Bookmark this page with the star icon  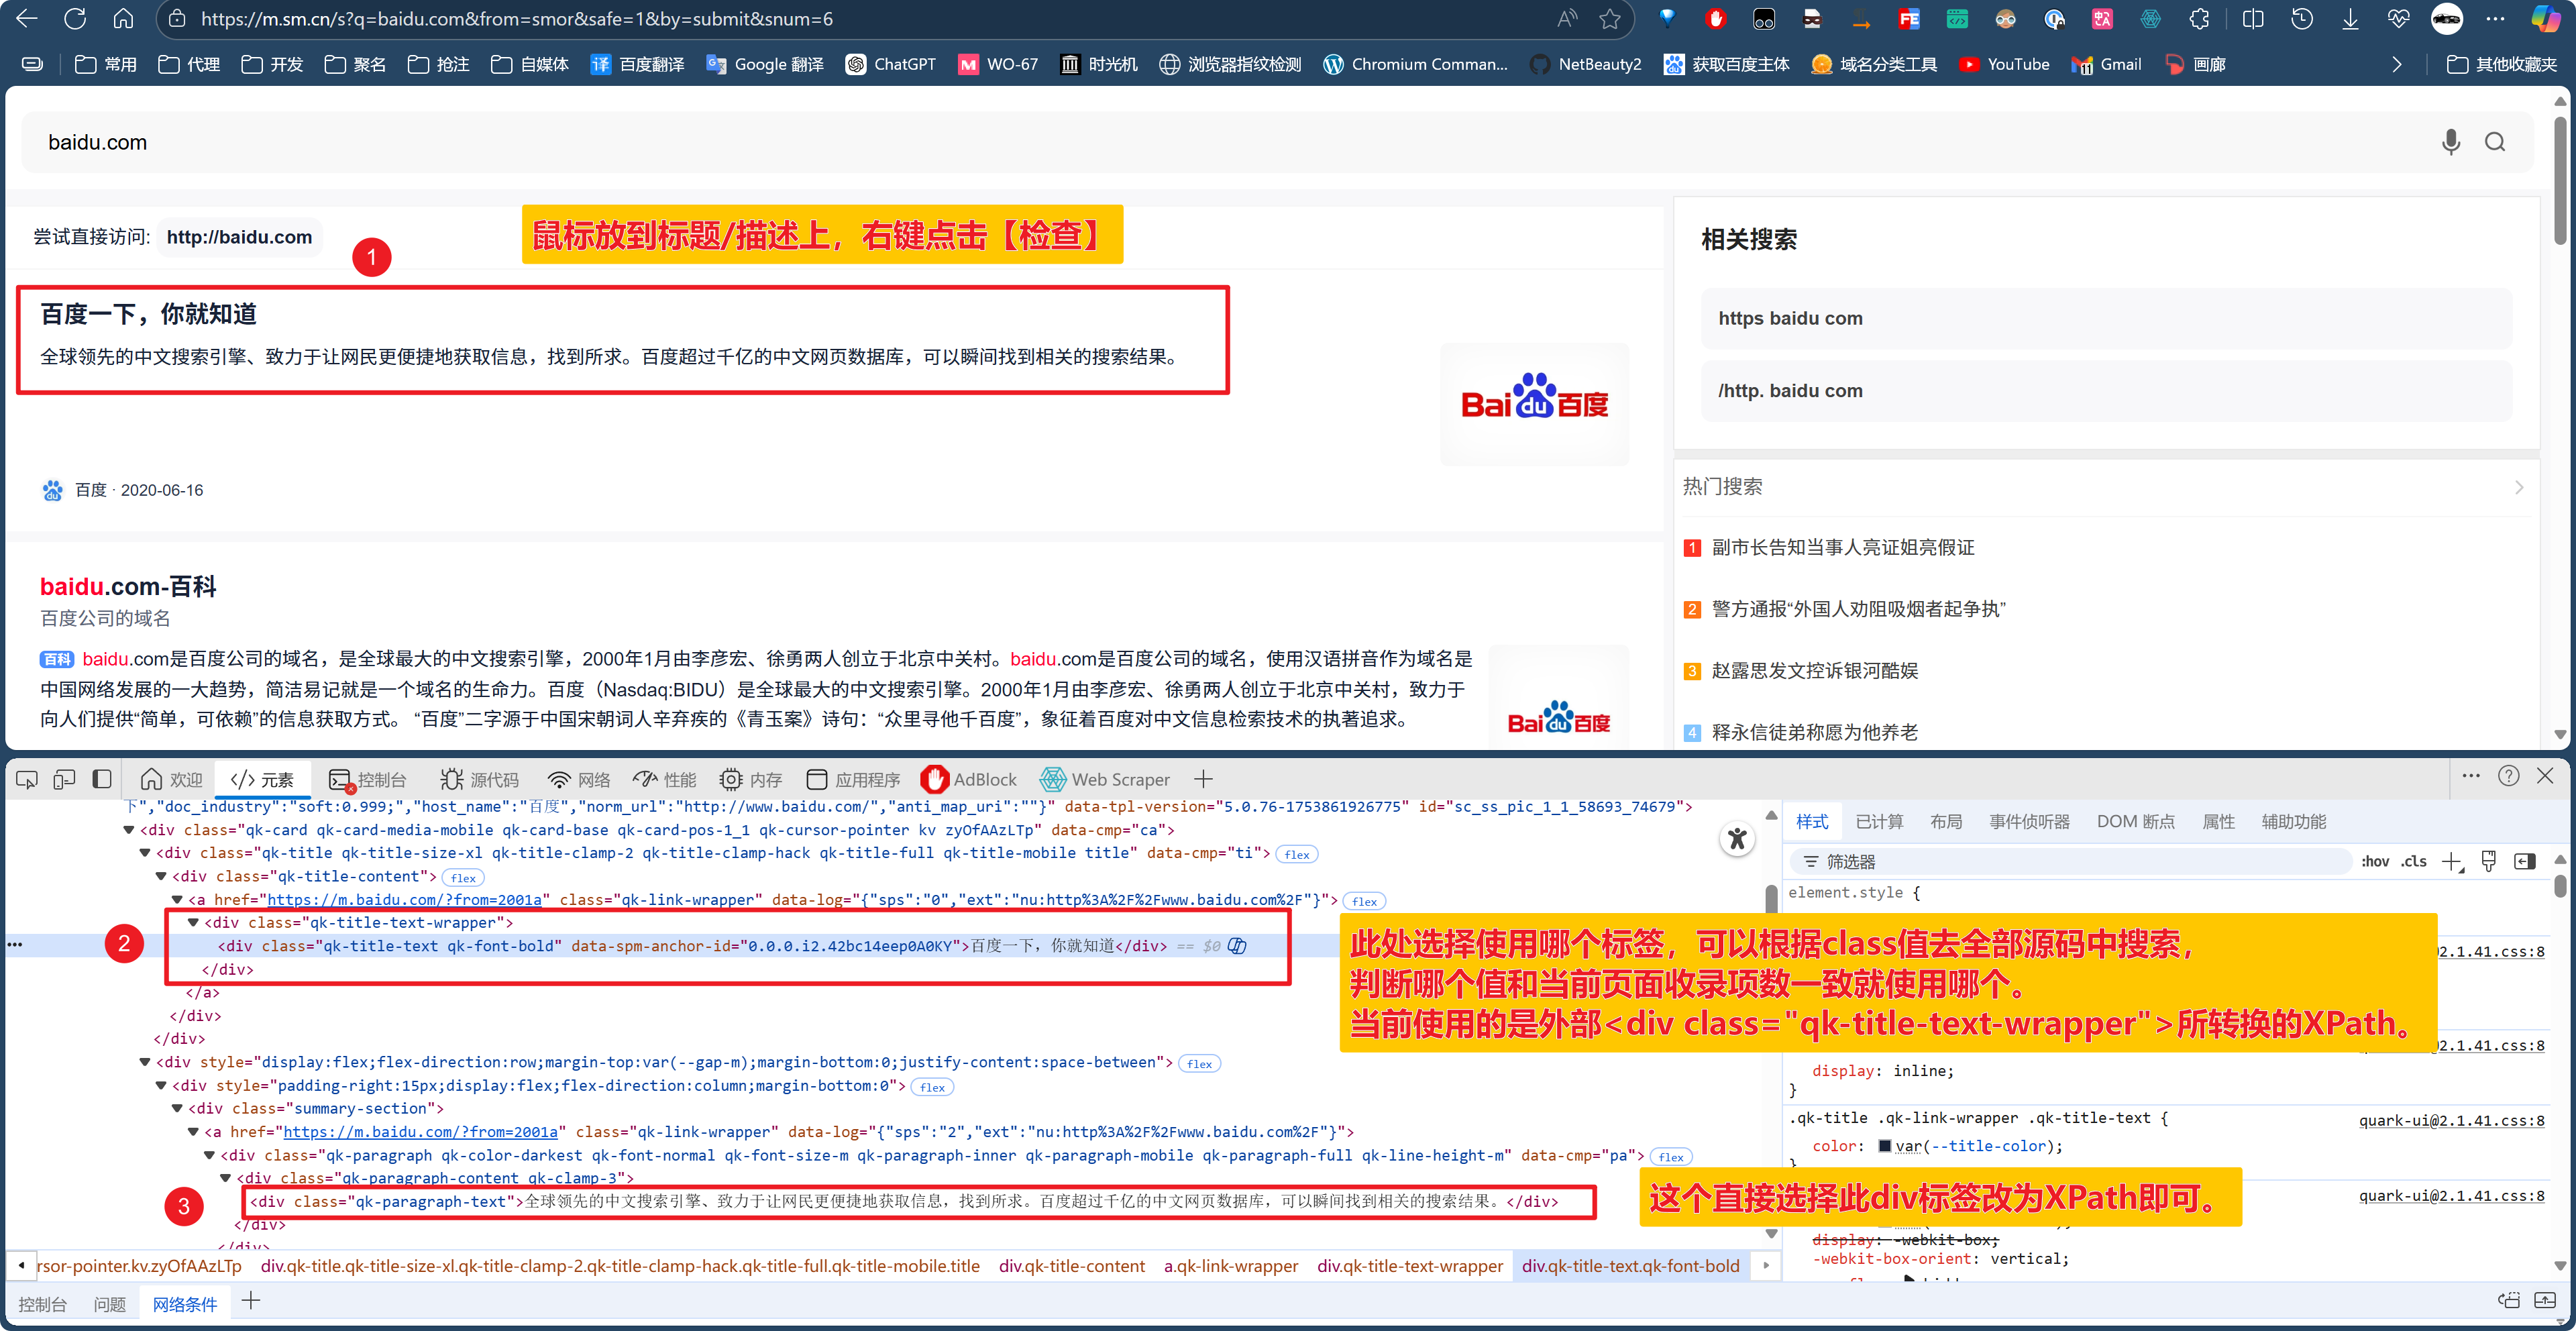1609,18
